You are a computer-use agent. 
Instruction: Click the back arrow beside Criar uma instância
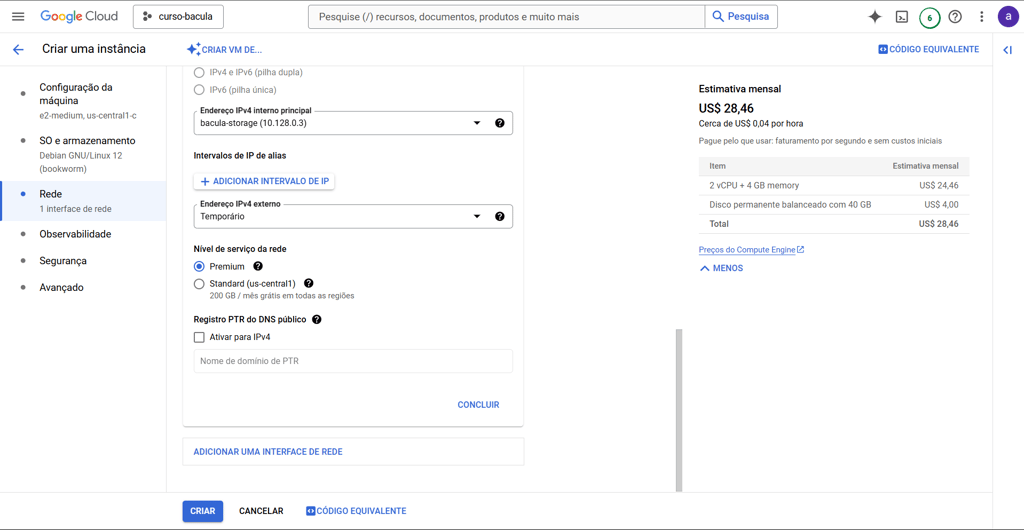(18, 49)
